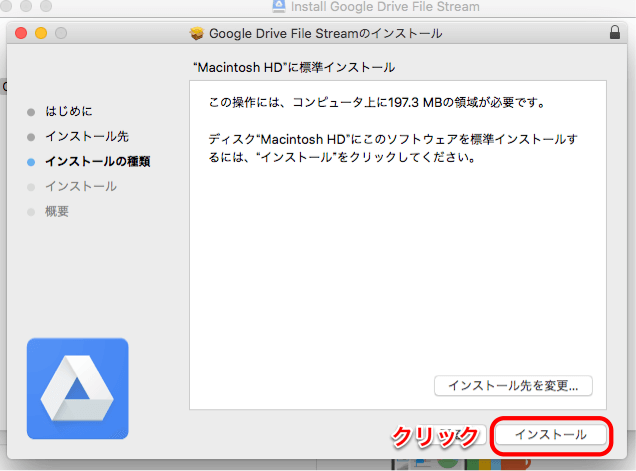636x471 pixels.
Task: Click the blue bullet beside インストールの種類
Action: tap(31, 162)
